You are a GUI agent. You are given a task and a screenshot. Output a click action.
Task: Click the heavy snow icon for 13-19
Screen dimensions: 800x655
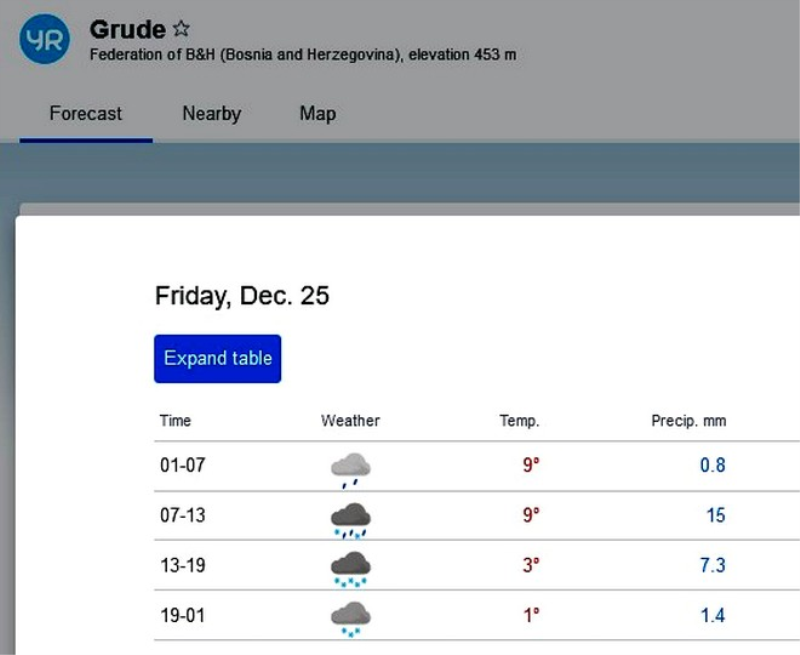tap(350, 567)
